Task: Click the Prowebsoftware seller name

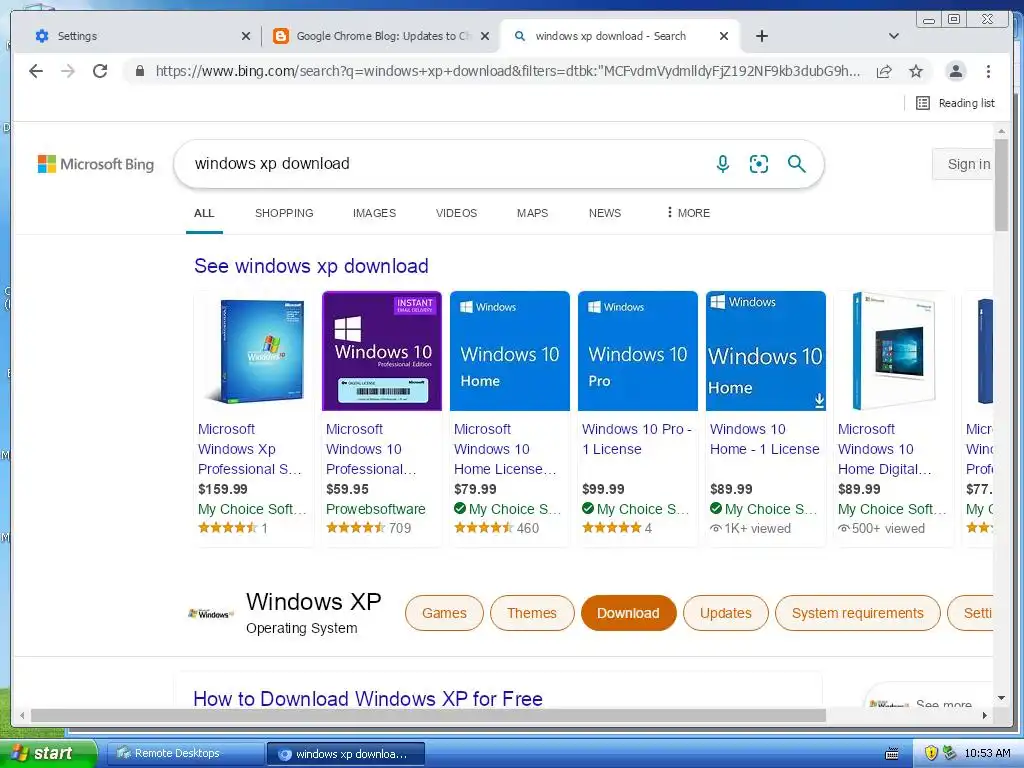Action: coord(376,509)
